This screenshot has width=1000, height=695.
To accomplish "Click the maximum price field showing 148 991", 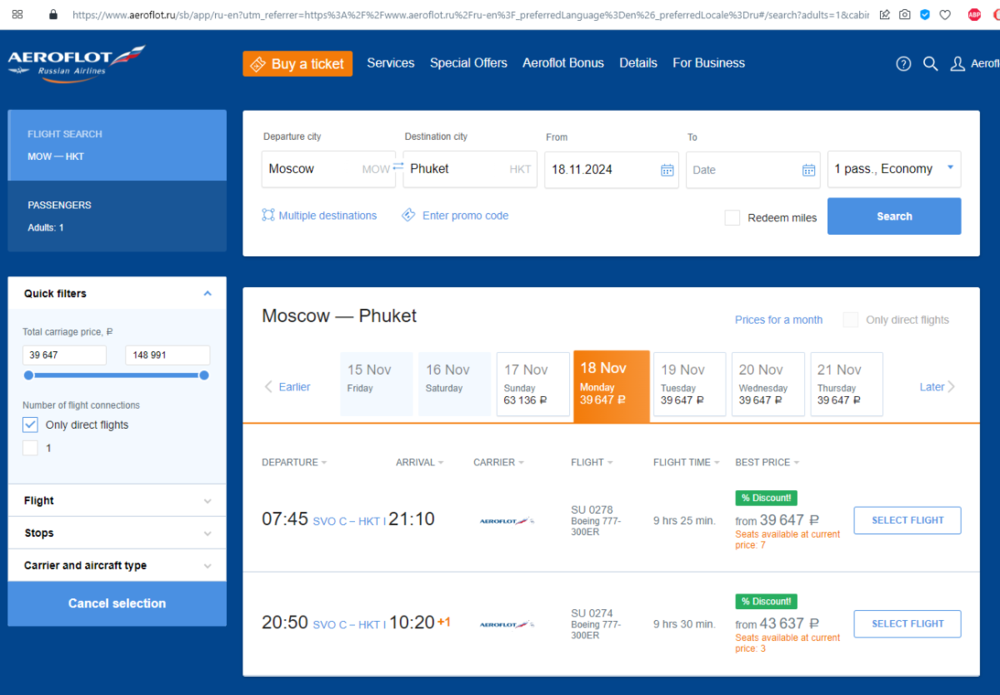I will pos(168,355).
